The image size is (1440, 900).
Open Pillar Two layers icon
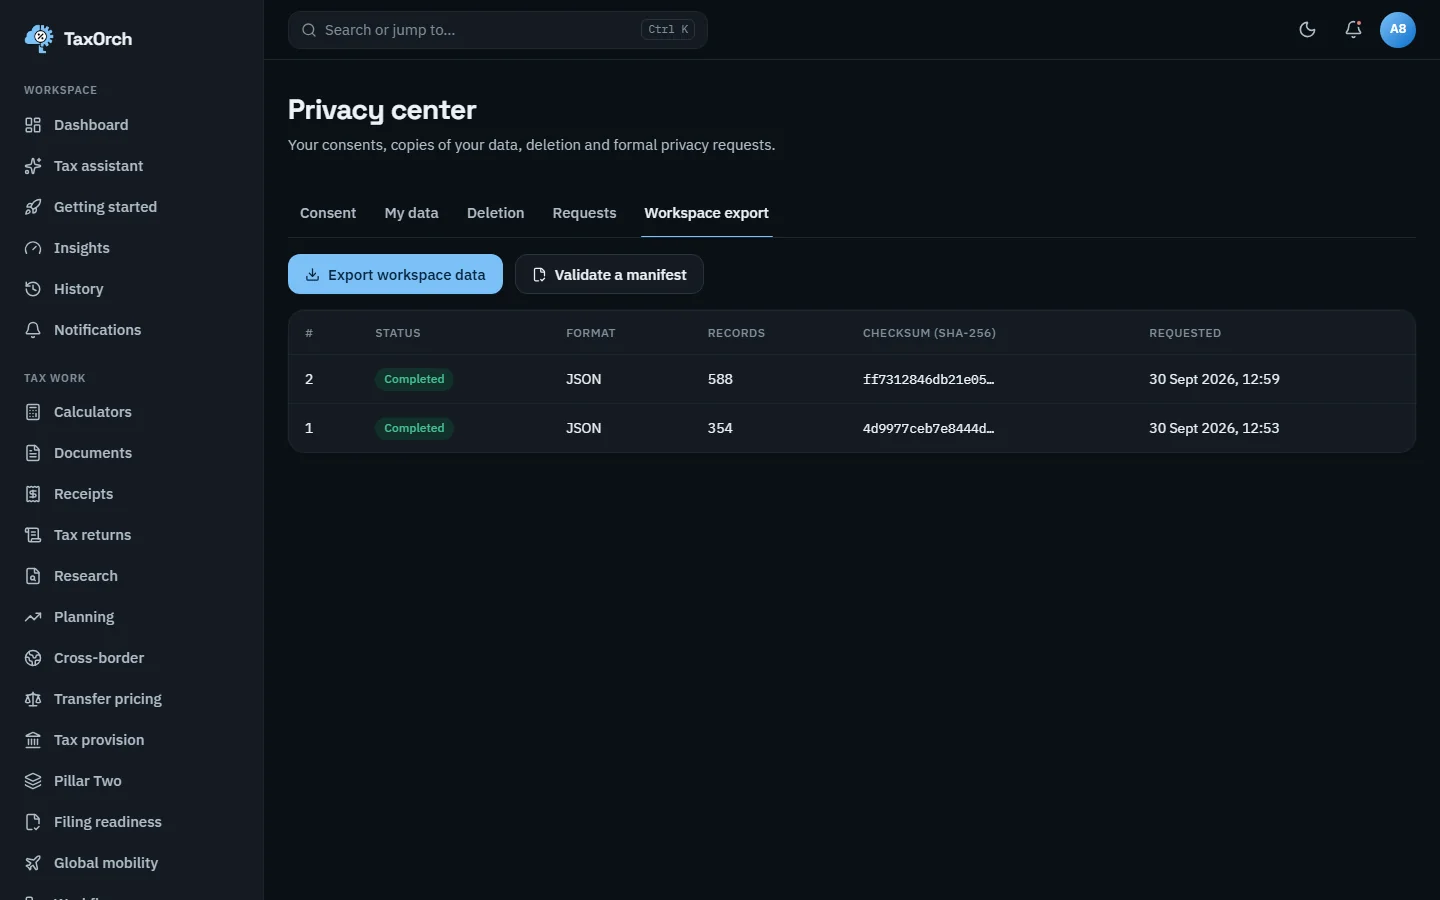click(x=33, y=781)
